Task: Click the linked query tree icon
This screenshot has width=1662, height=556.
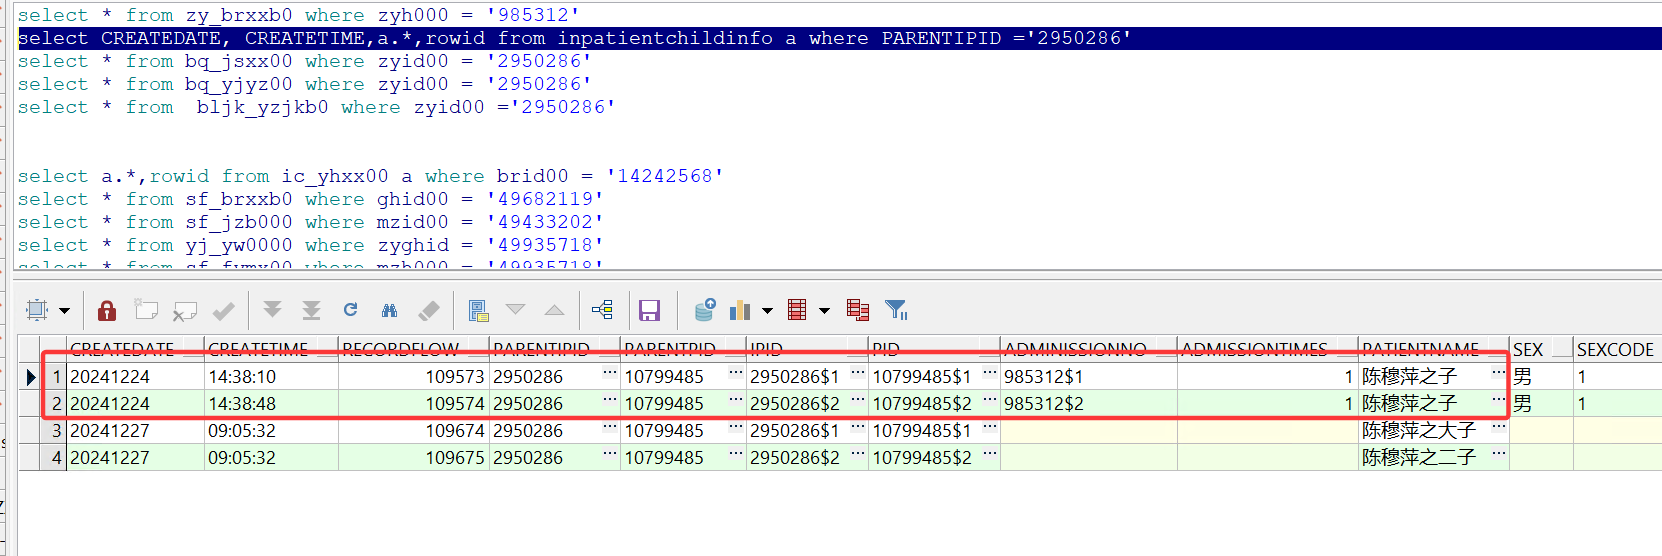Action: click(x=602, y=310)
